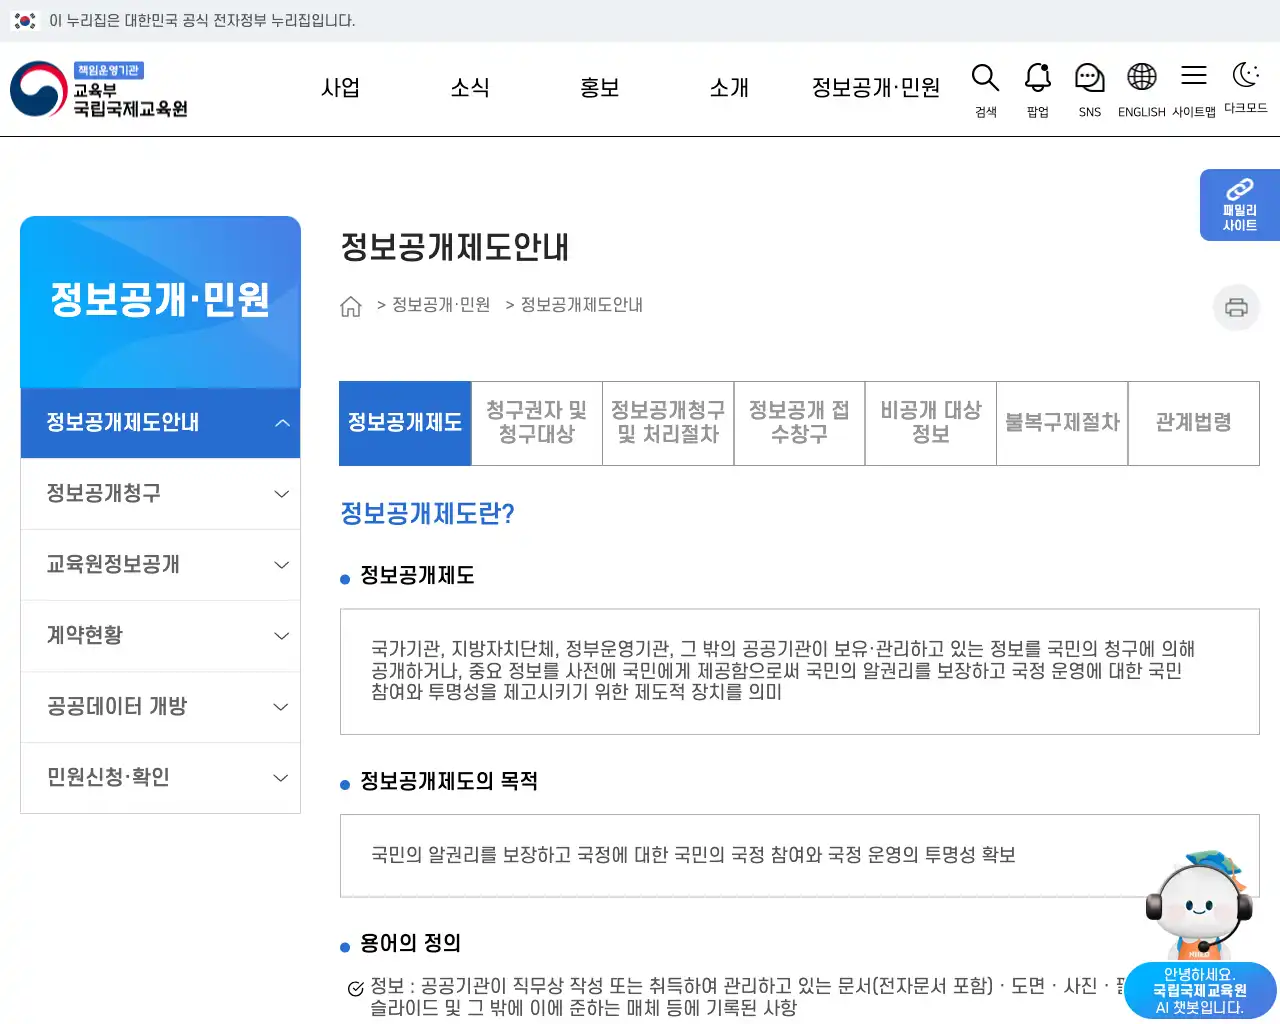Select the 비공개 대상 정보 tab
This screenshot has height=1024, width=1280.
coord(931,423)
